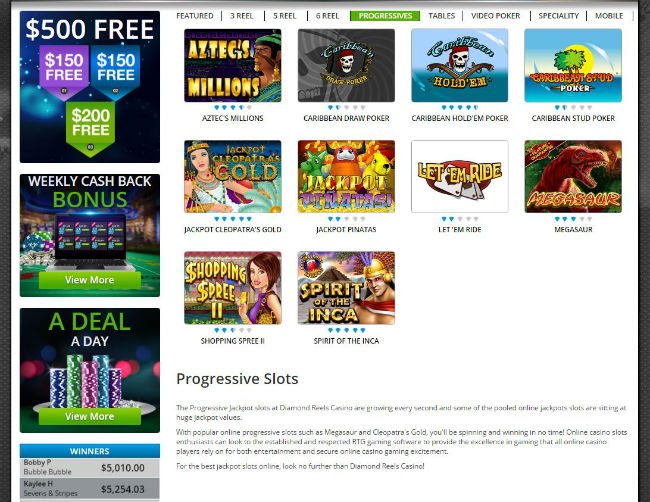Open the Mobile games tab
Viewport: 650px width, 502px height.
pyautogui.click(x=609, y=16)
